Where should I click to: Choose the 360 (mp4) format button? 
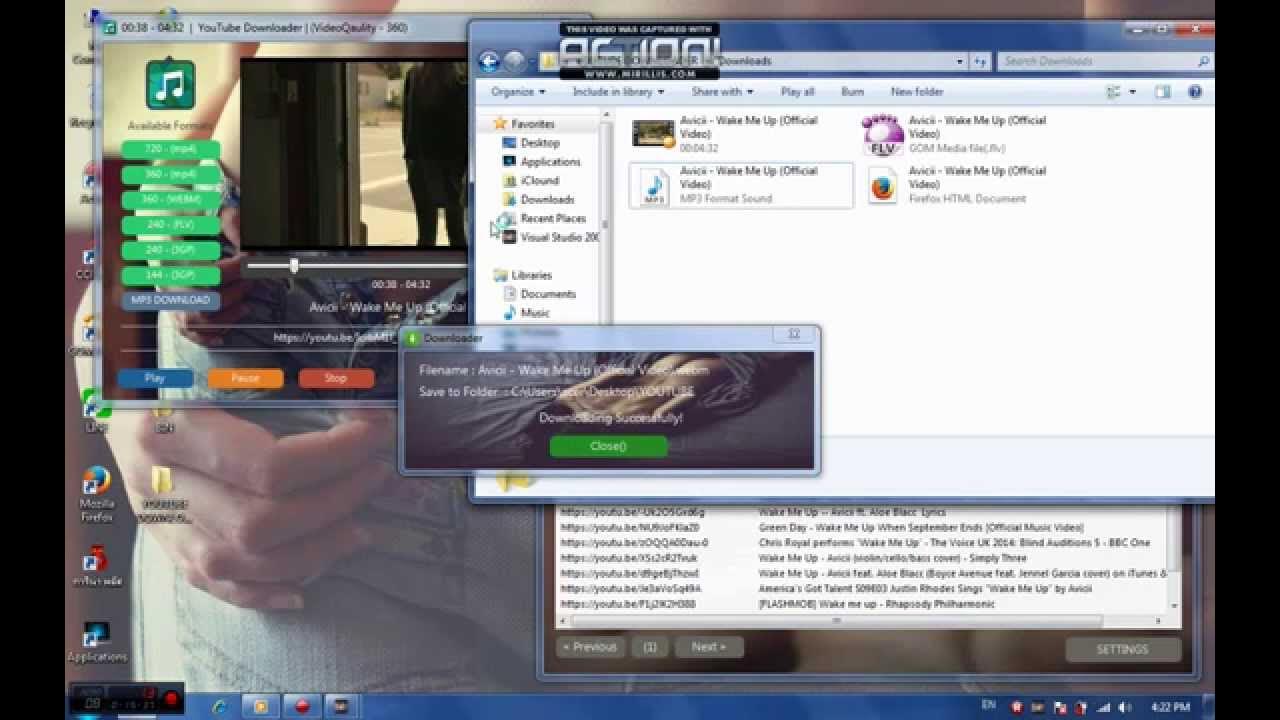pyautogui.click(x=170, y=174)
